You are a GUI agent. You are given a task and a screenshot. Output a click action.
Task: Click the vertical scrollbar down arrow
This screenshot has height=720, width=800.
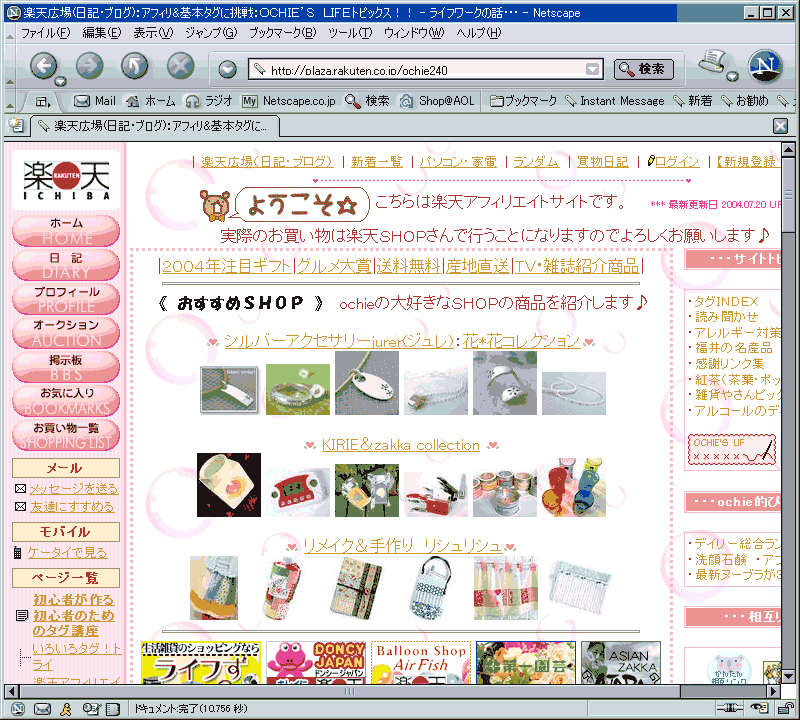click(x=788, y=676)
